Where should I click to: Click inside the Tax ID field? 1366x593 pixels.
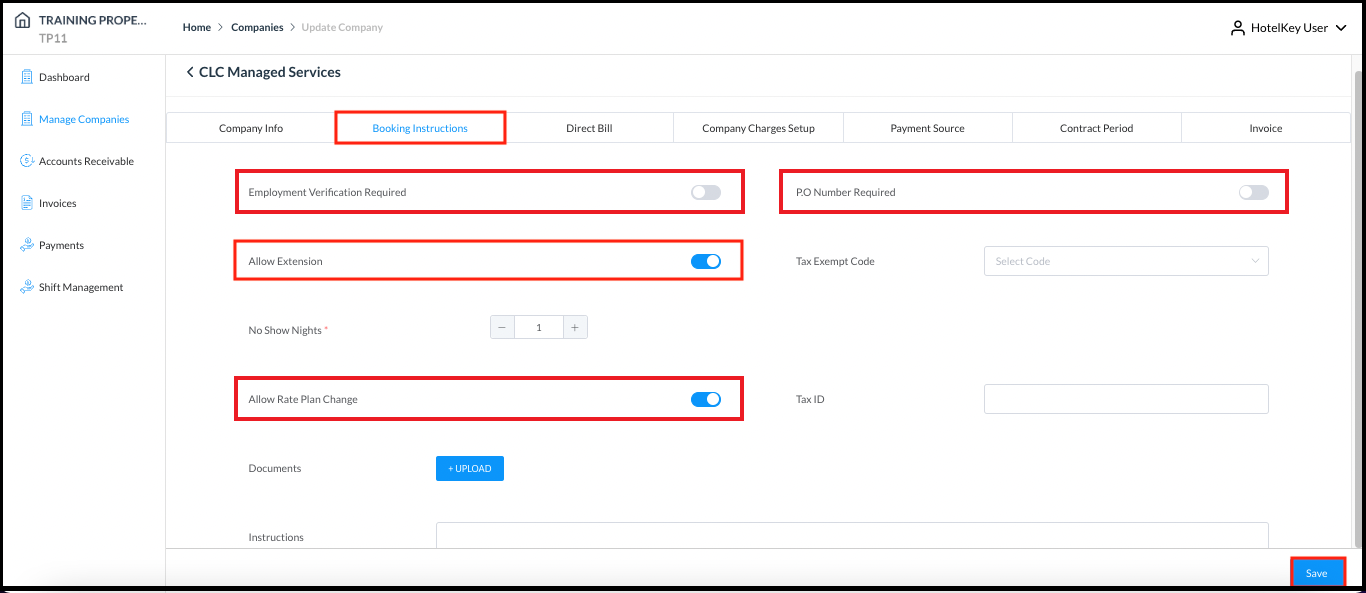pos(1126,399)
